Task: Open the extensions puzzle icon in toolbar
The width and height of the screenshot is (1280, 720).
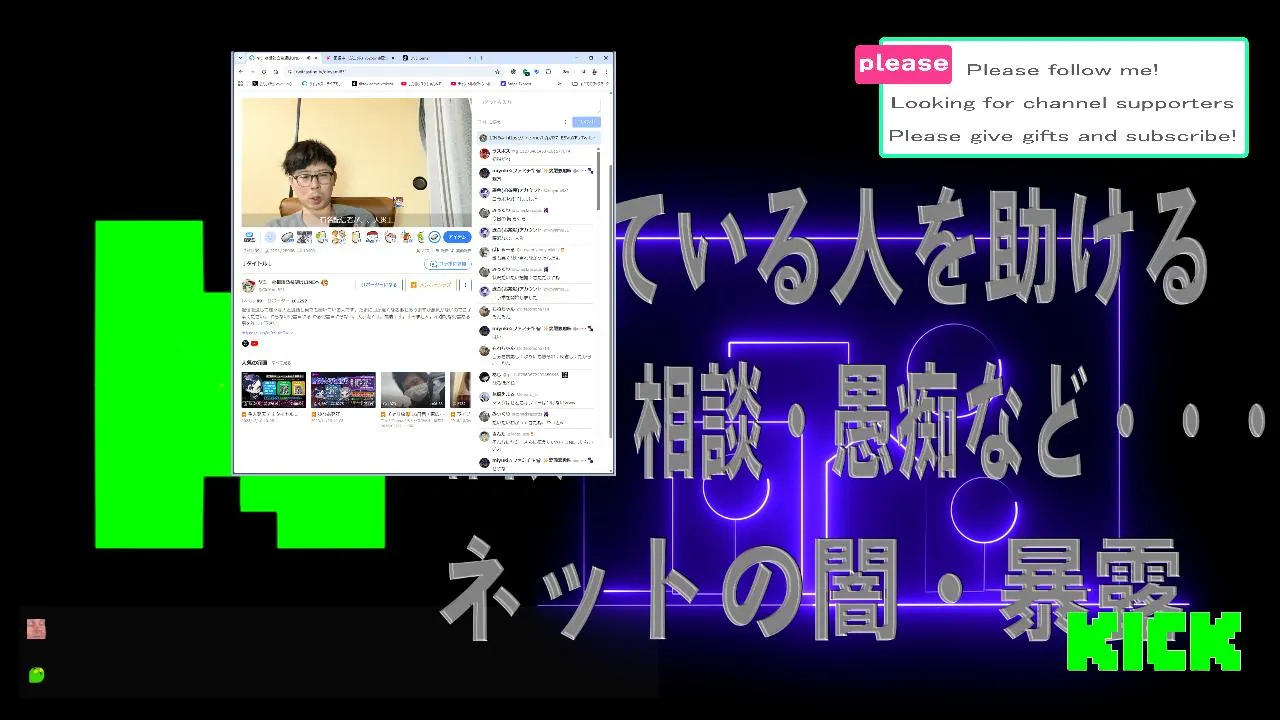Action: [548, 72]
